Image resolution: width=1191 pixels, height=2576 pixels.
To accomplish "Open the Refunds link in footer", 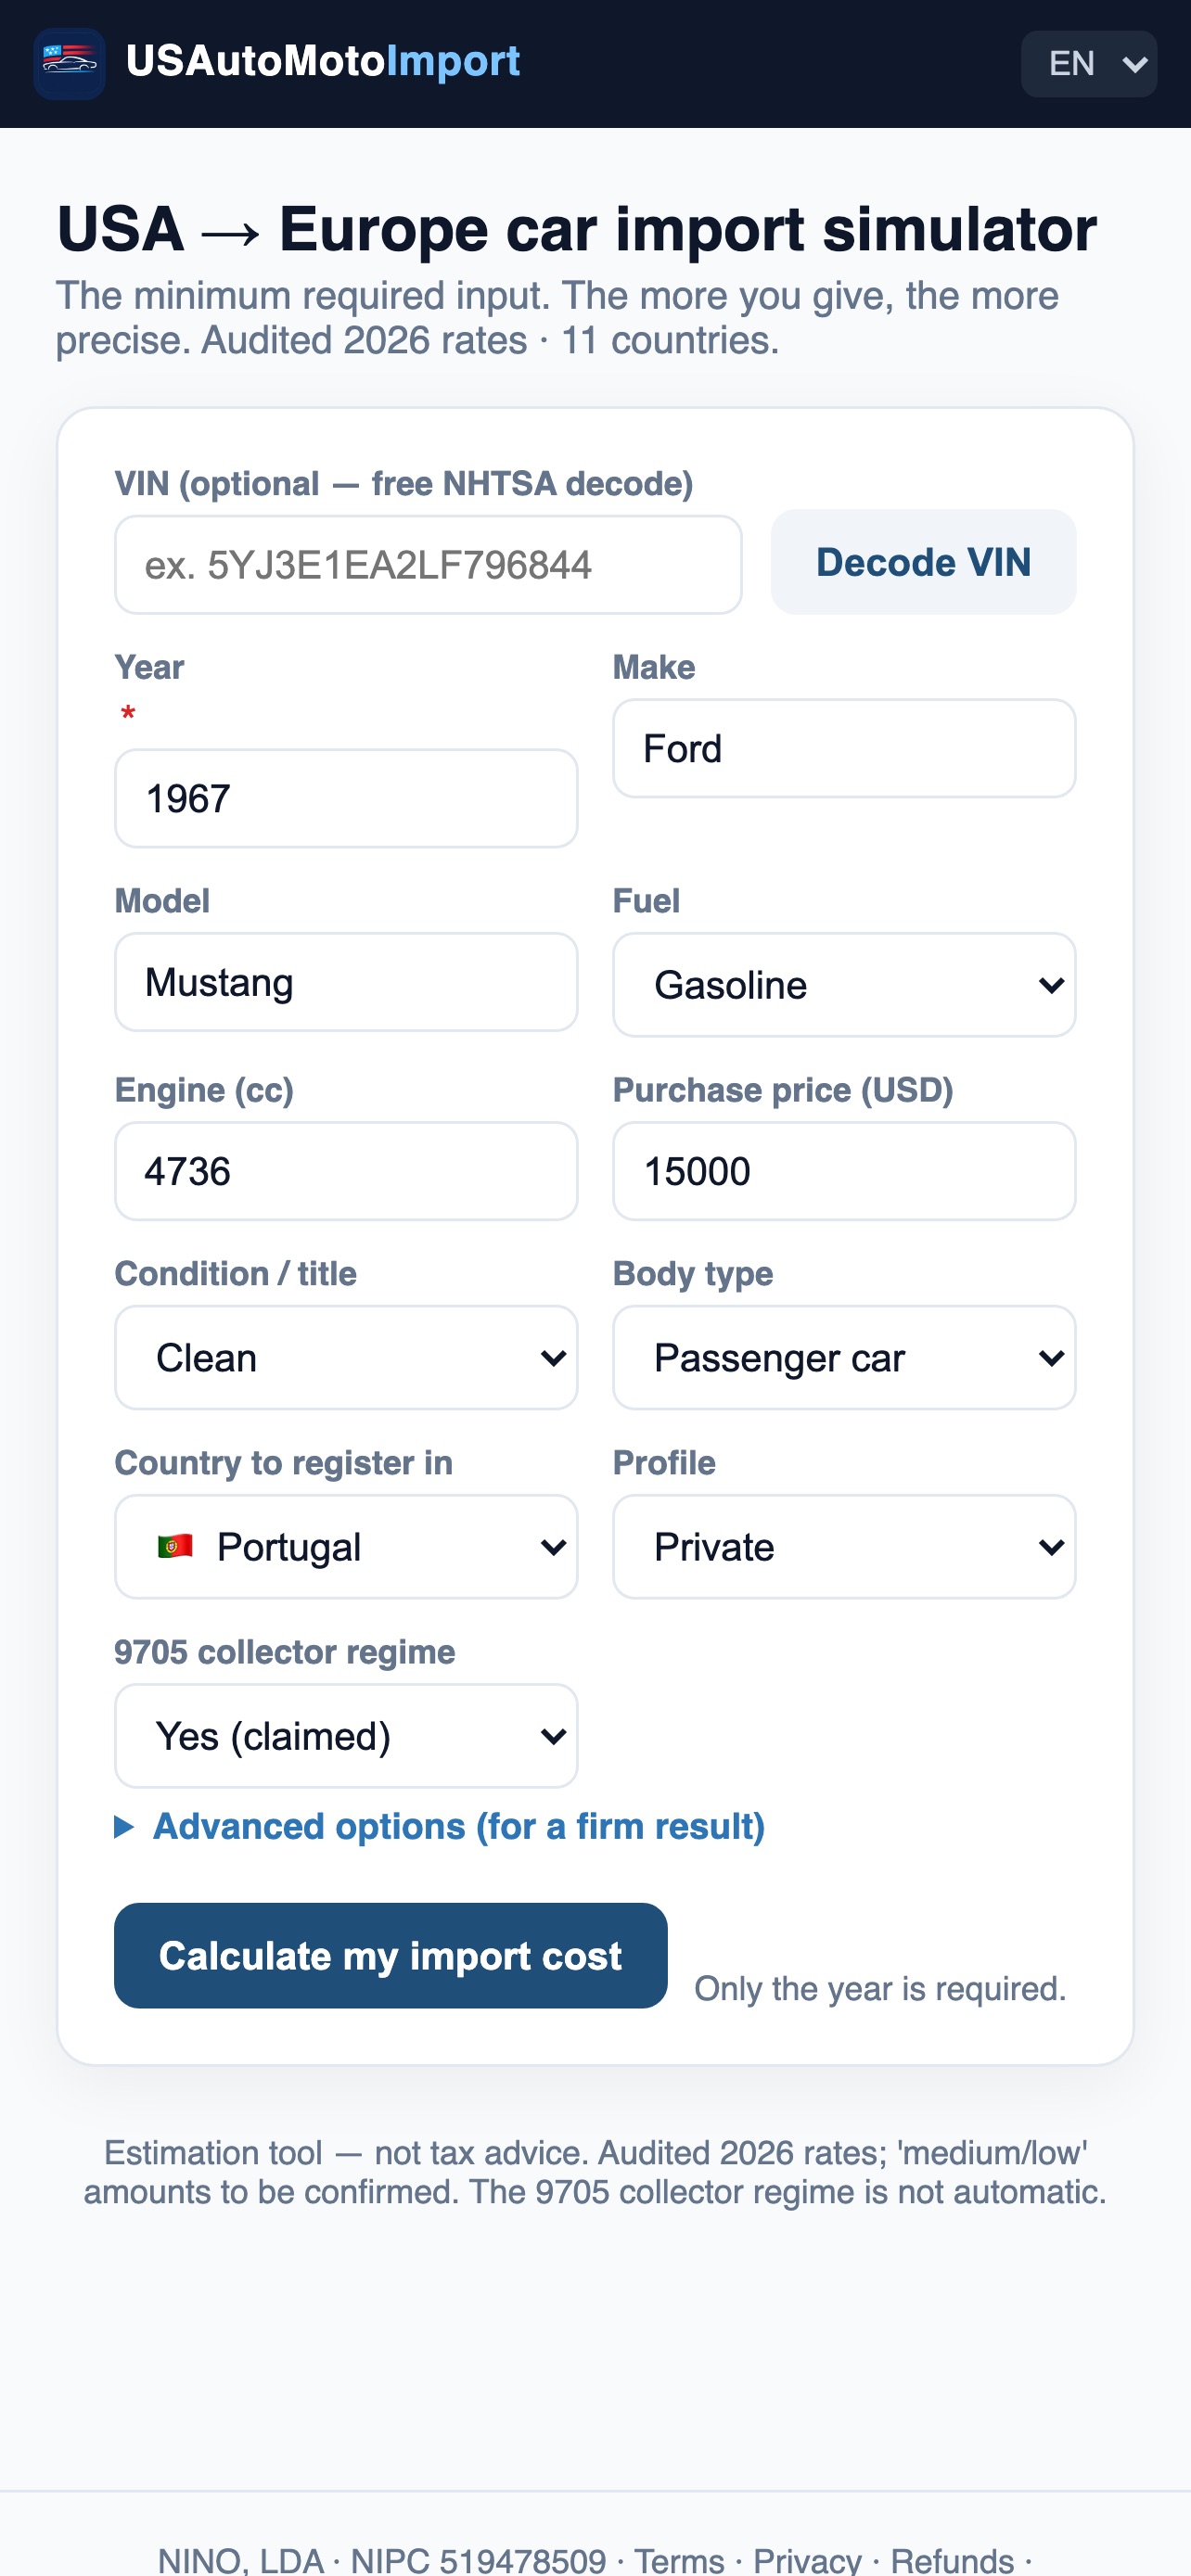I will (x=952, y=2561).
